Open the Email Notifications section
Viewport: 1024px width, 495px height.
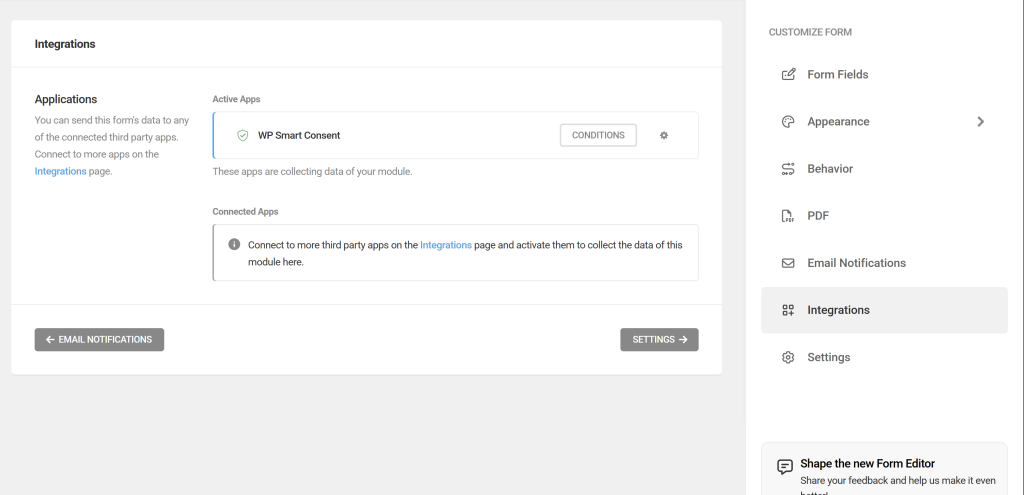[x=884, y=263]
